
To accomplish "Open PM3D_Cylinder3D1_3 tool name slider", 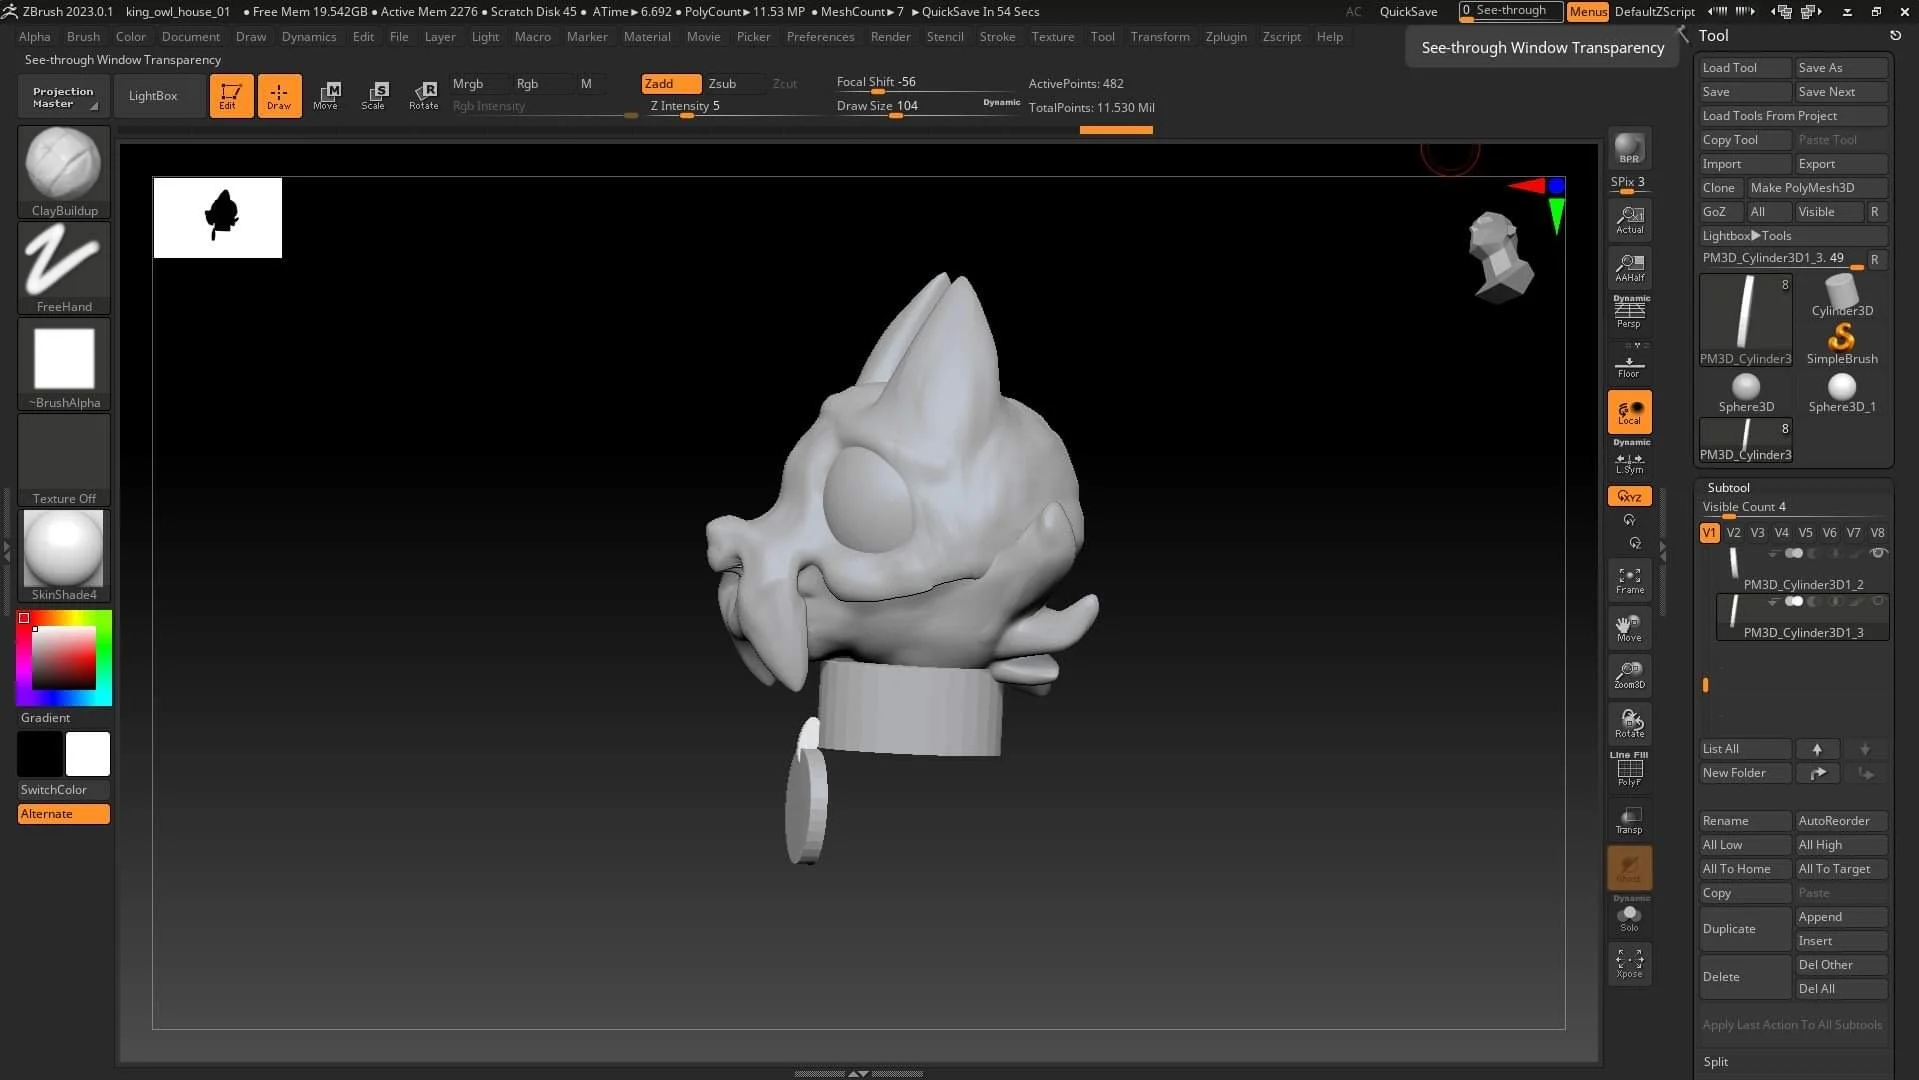I will (x=1782, y=258).
